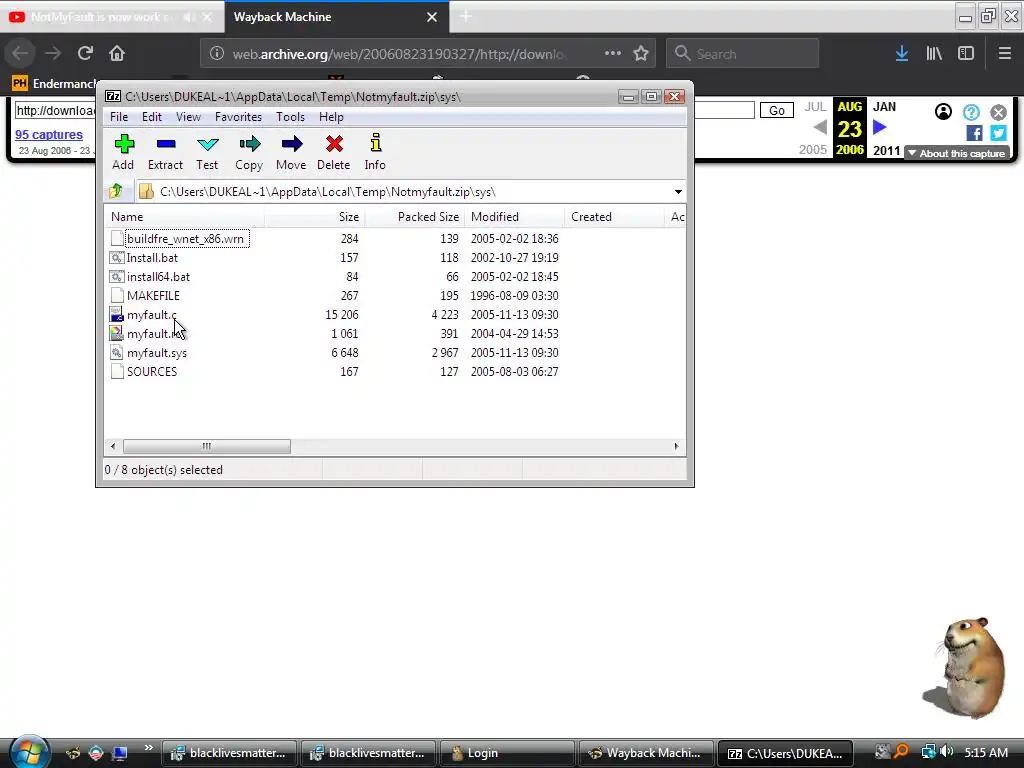Image resolution: width=1024 pixels, height=768 pixels.
Task: Sort by the Modified column header
Action: 514,217
